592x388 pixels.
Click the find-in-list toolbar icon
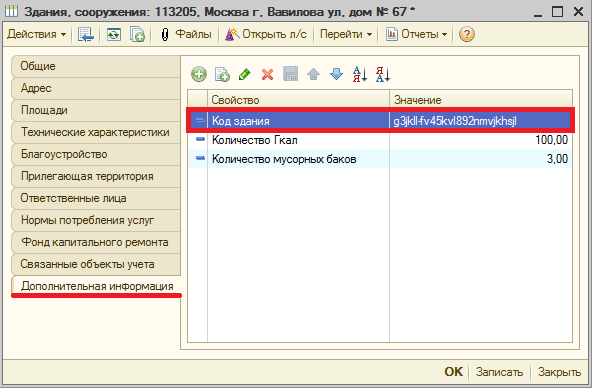pos(86,34)
